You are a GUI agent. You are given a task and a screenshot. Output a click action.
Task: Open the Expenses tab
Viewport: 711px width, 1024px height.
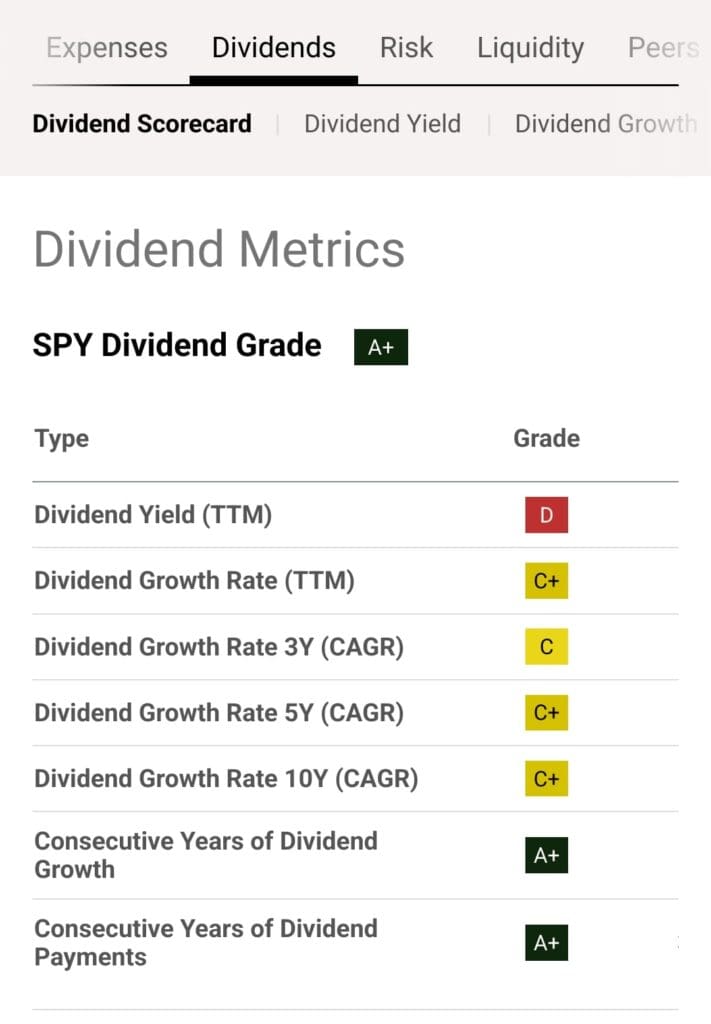[x=107, y=48]
